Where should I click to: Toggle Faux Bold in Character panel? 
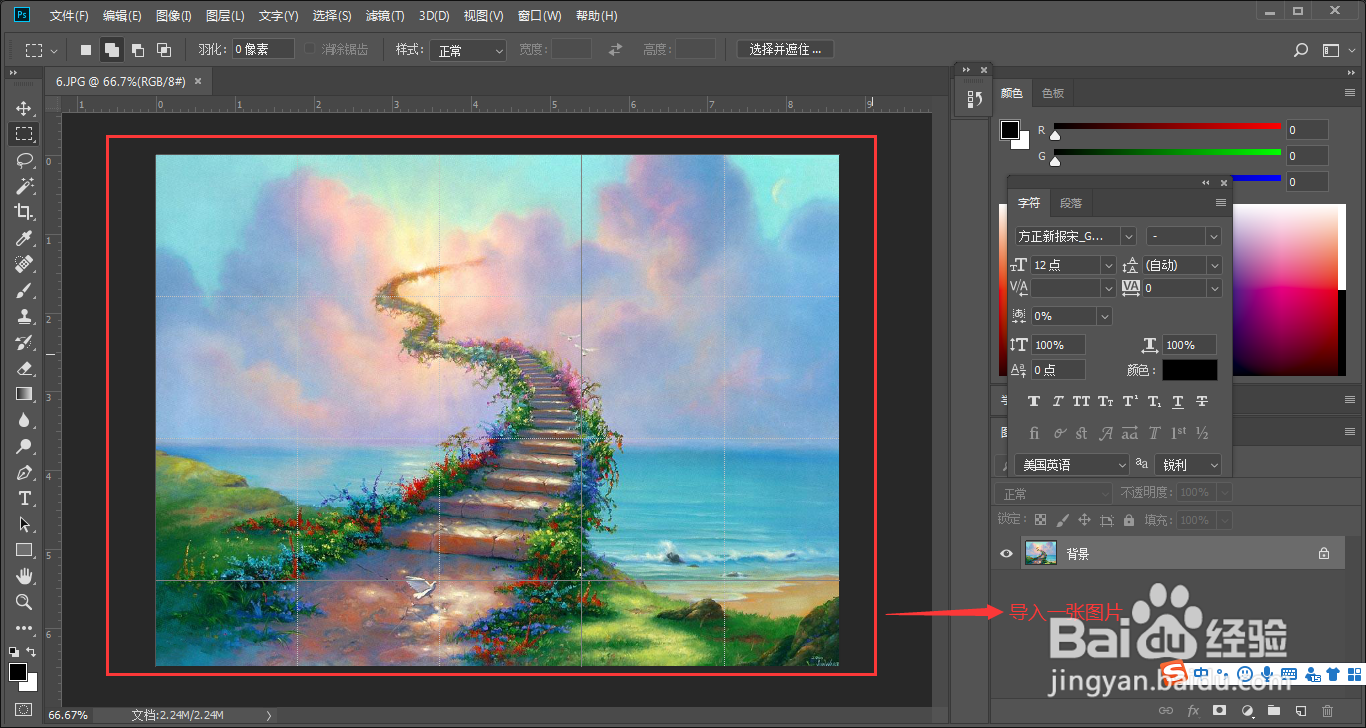pos(1033,402)
